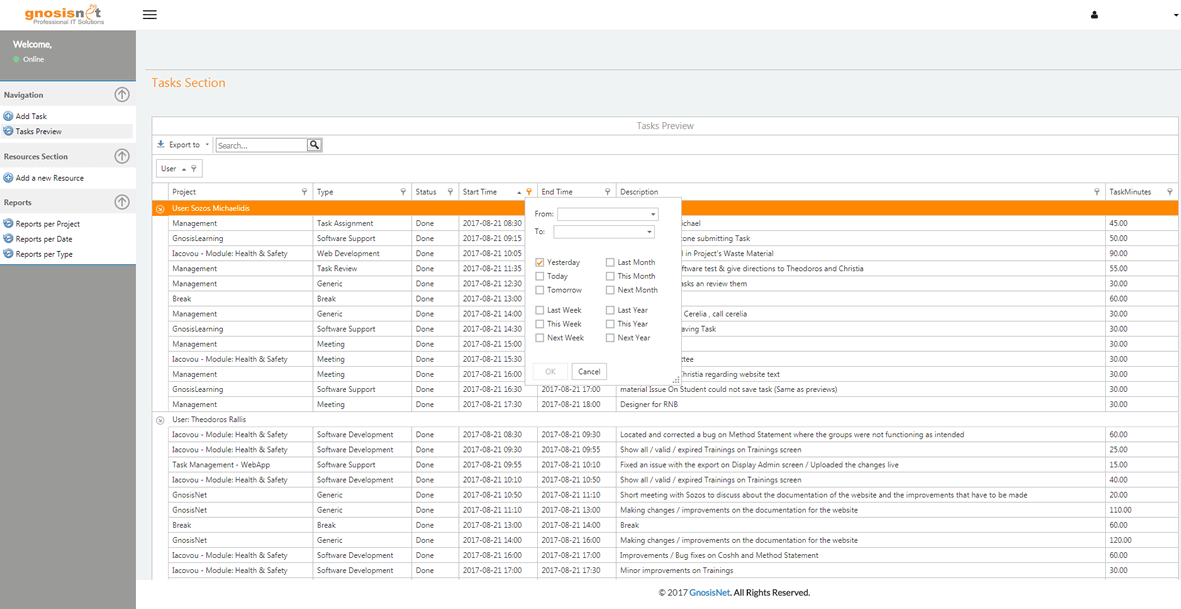Screen dimensions: 1181x609
Task: Collapse the Navigation section arrow icon
Action: pyautogui.click(x=122, y=95)
